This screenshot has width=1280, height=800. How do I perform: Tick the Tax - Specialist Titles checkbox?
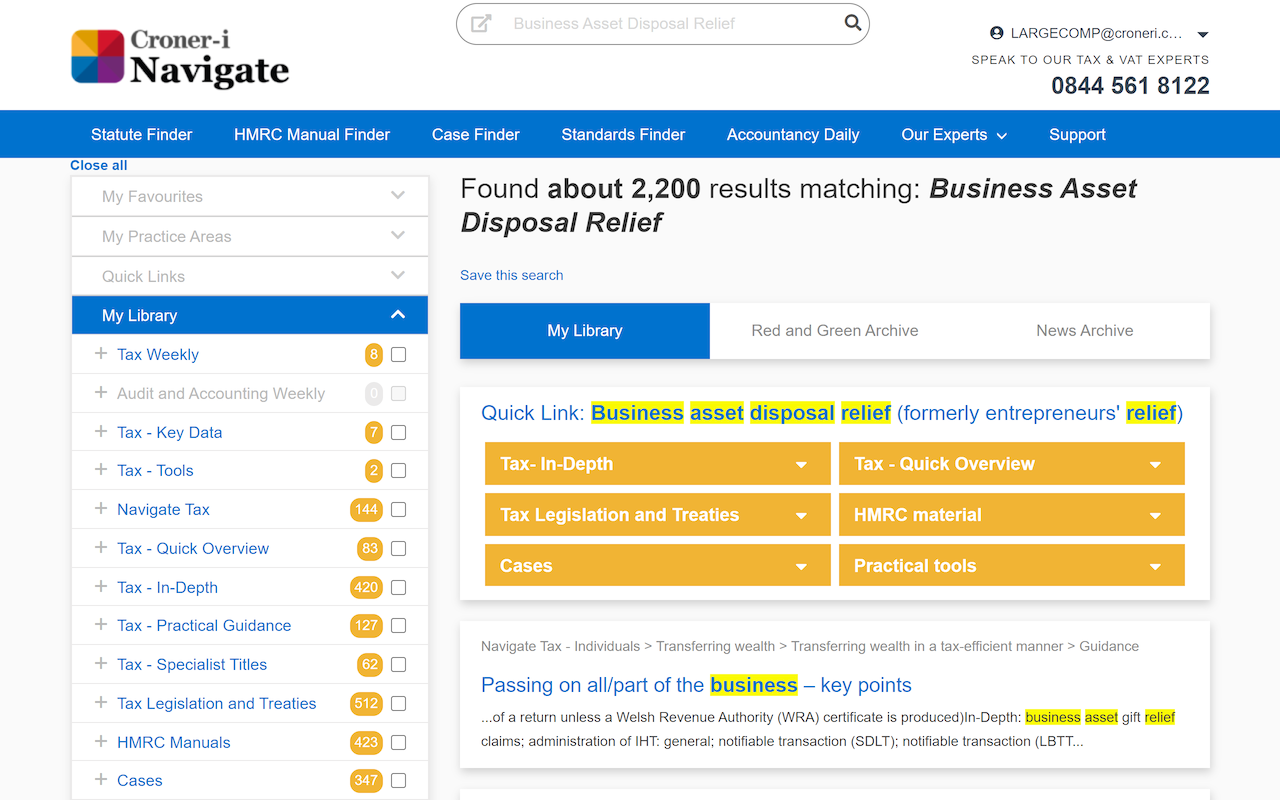point(398,664)
